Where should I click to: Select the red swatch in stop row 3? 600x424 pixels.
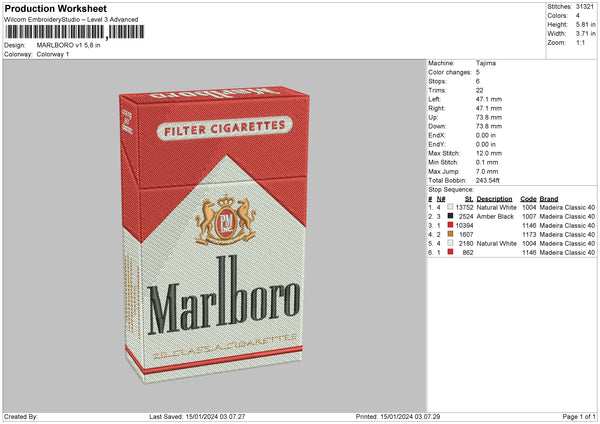click(x=450, y=225)
